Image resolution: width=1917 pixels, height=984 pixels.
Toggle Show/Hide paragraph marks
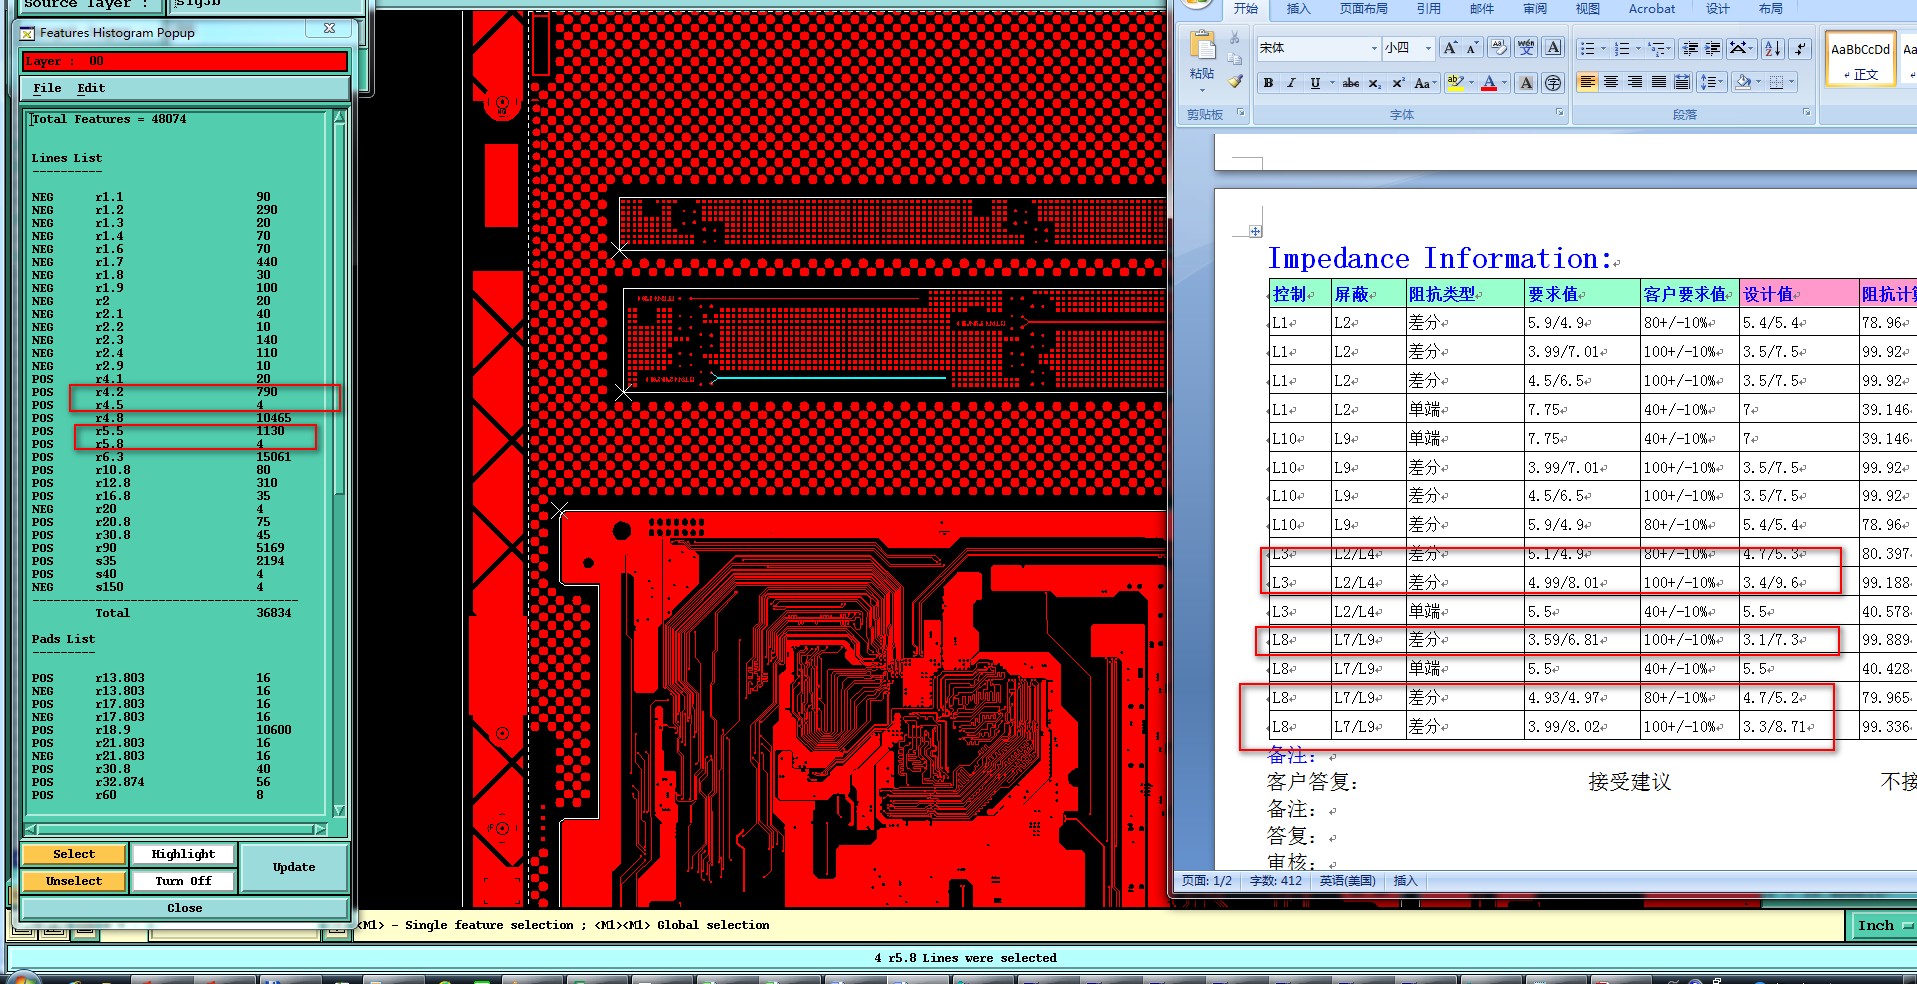(1800, 48)
